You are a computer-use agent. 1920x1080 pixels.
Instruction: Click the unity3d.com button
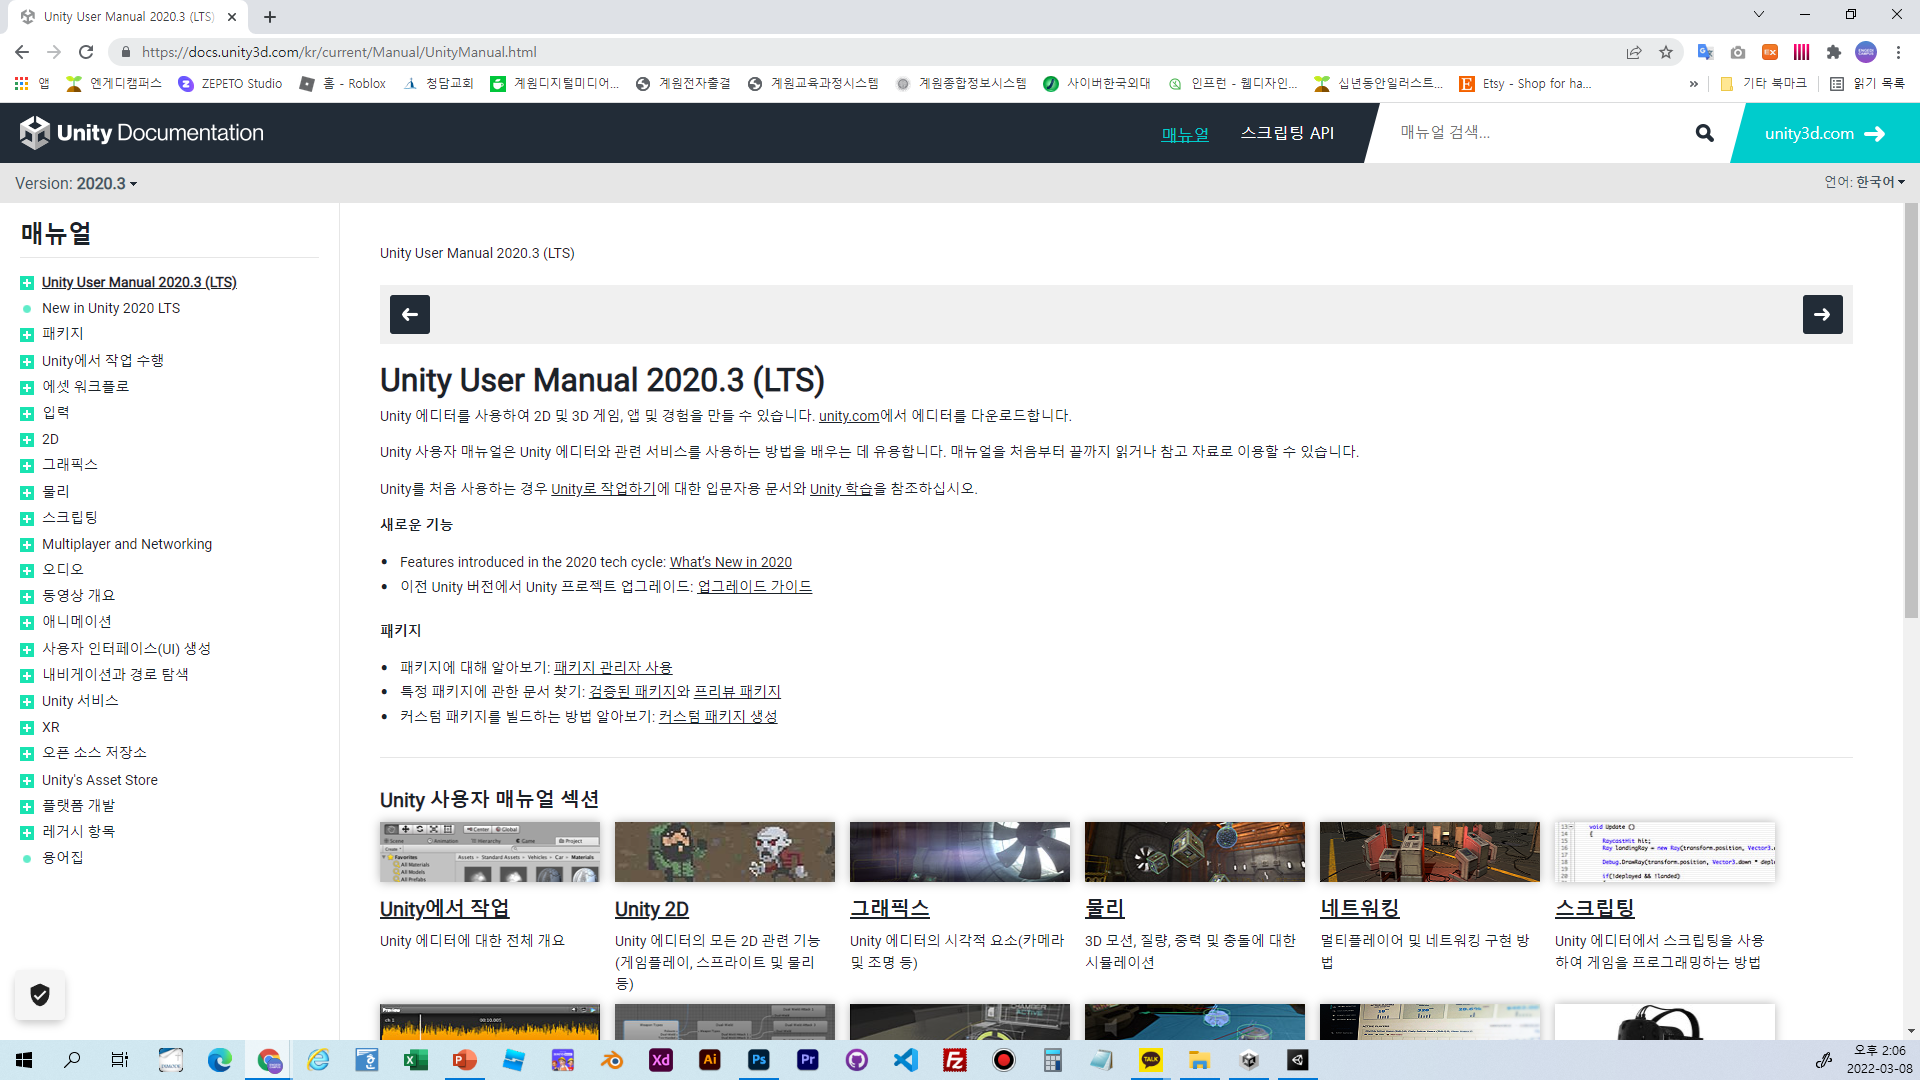[x=1824, y=133]
